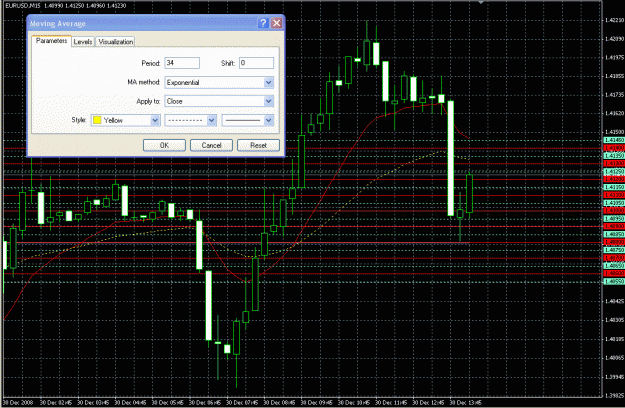Open the Apply to dropdown
This screenshot has height=408, width=625.
pyautogui.click(x=219, y=101)
